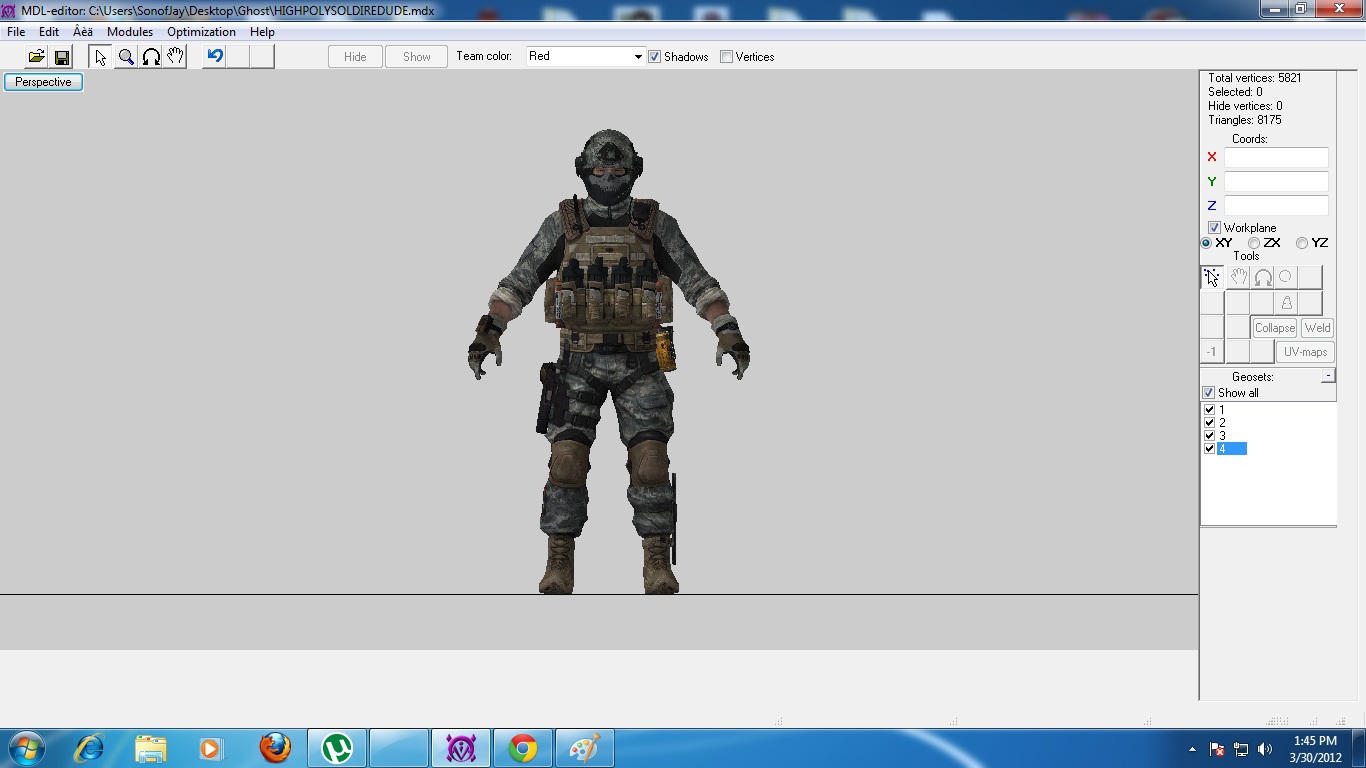Switch to MDL-editor taskbar icon
Viewport: 1366px width, 768px height.
click(x=461, y=748)
